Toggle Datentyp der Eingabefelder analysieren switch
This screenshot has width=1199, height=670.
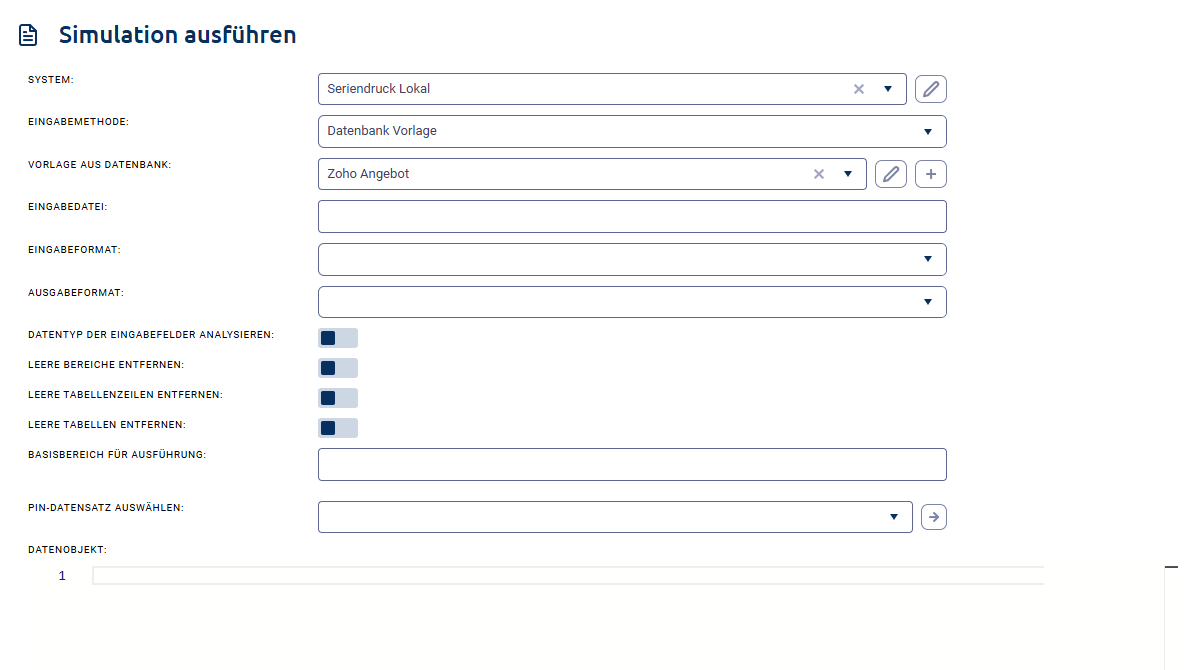pyautogui.click(x=337, y=338)
